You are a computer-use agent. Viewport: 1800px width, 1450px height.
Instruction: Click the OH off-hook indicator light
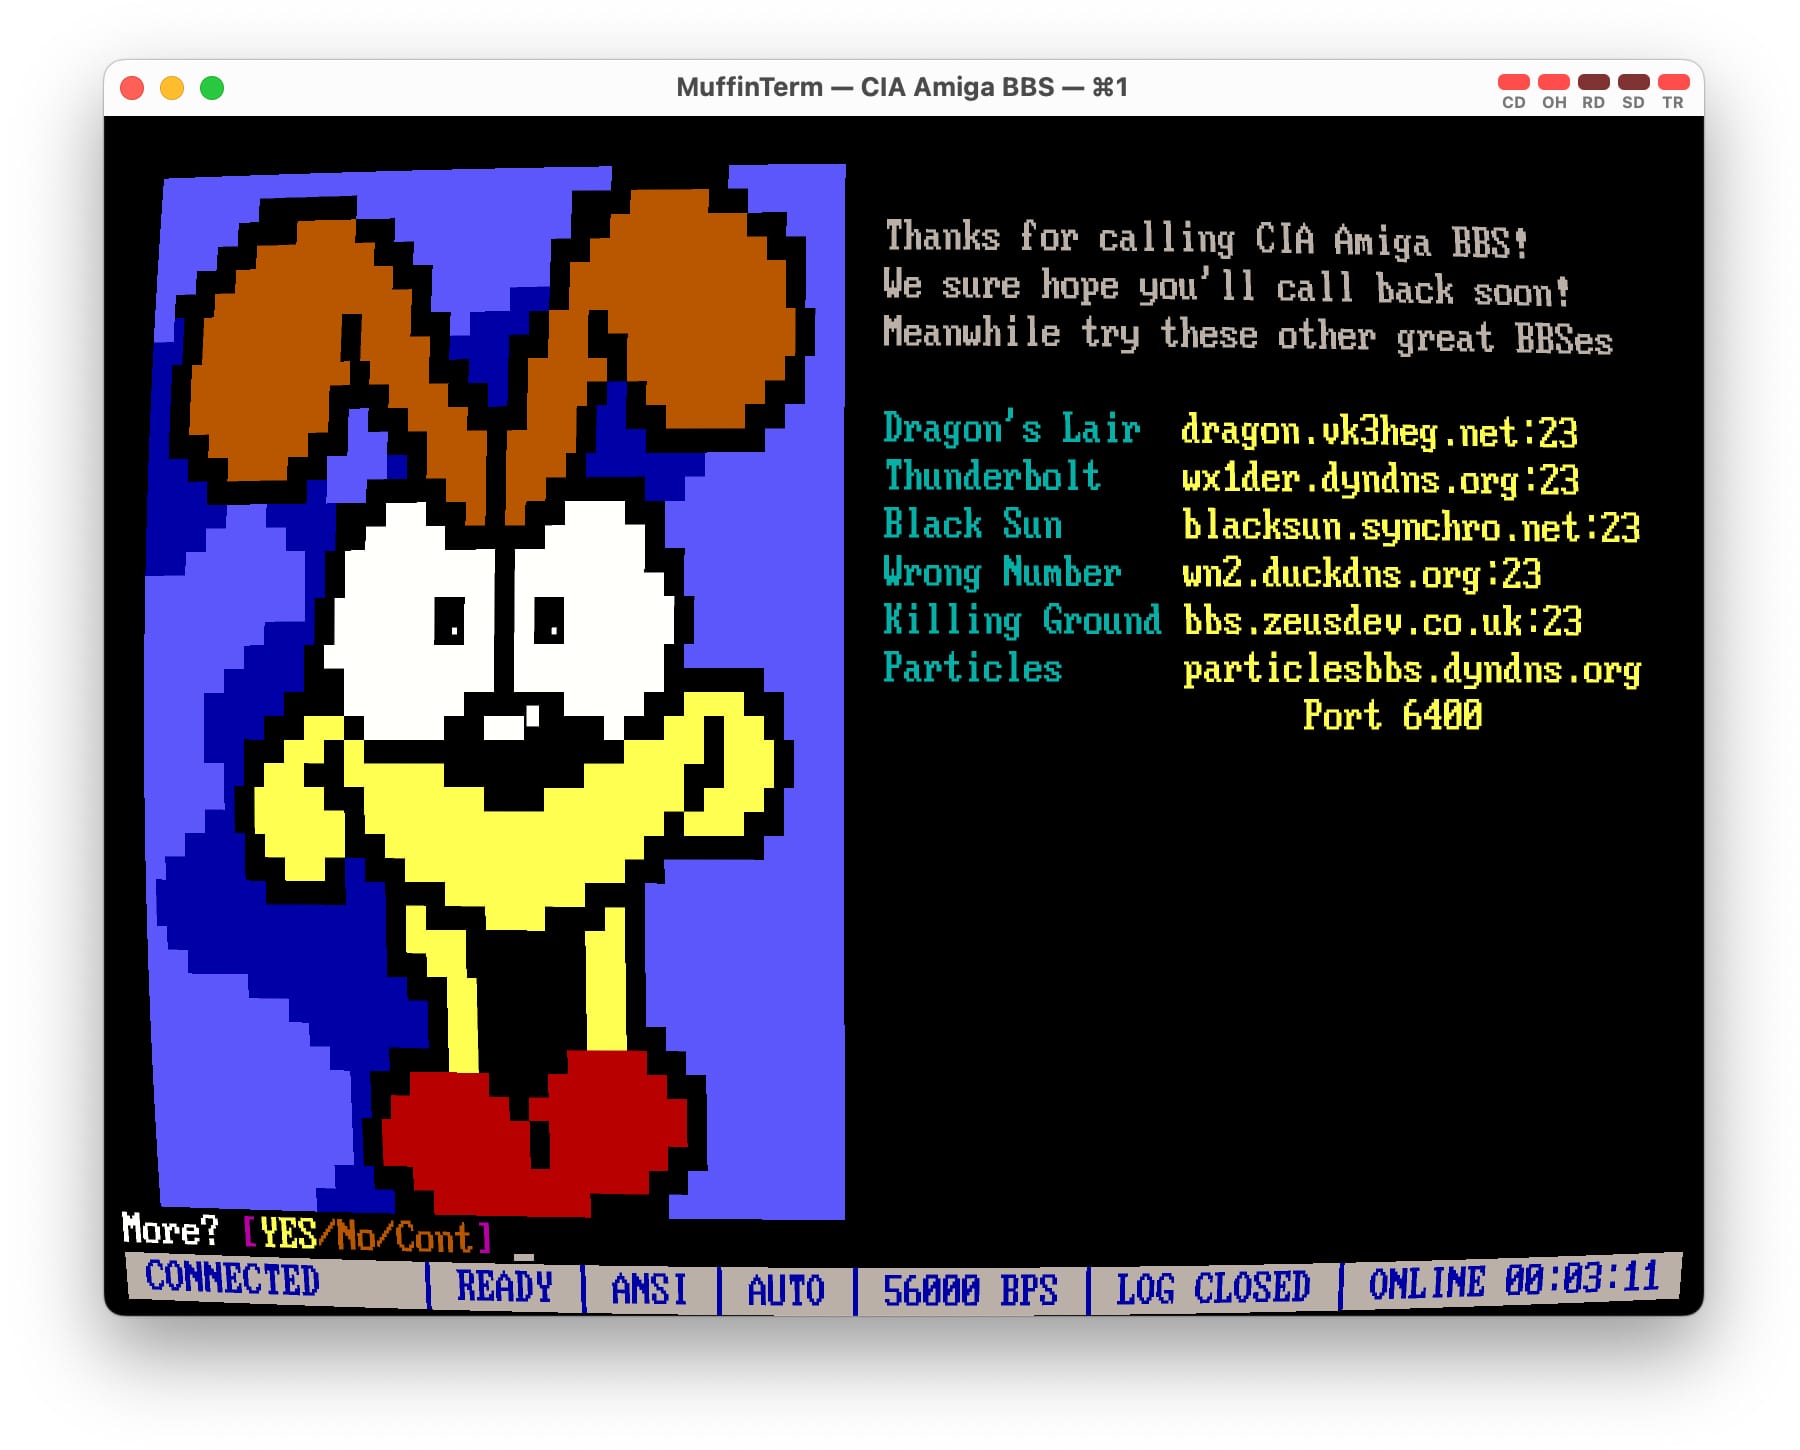[x=1553, y=82]
